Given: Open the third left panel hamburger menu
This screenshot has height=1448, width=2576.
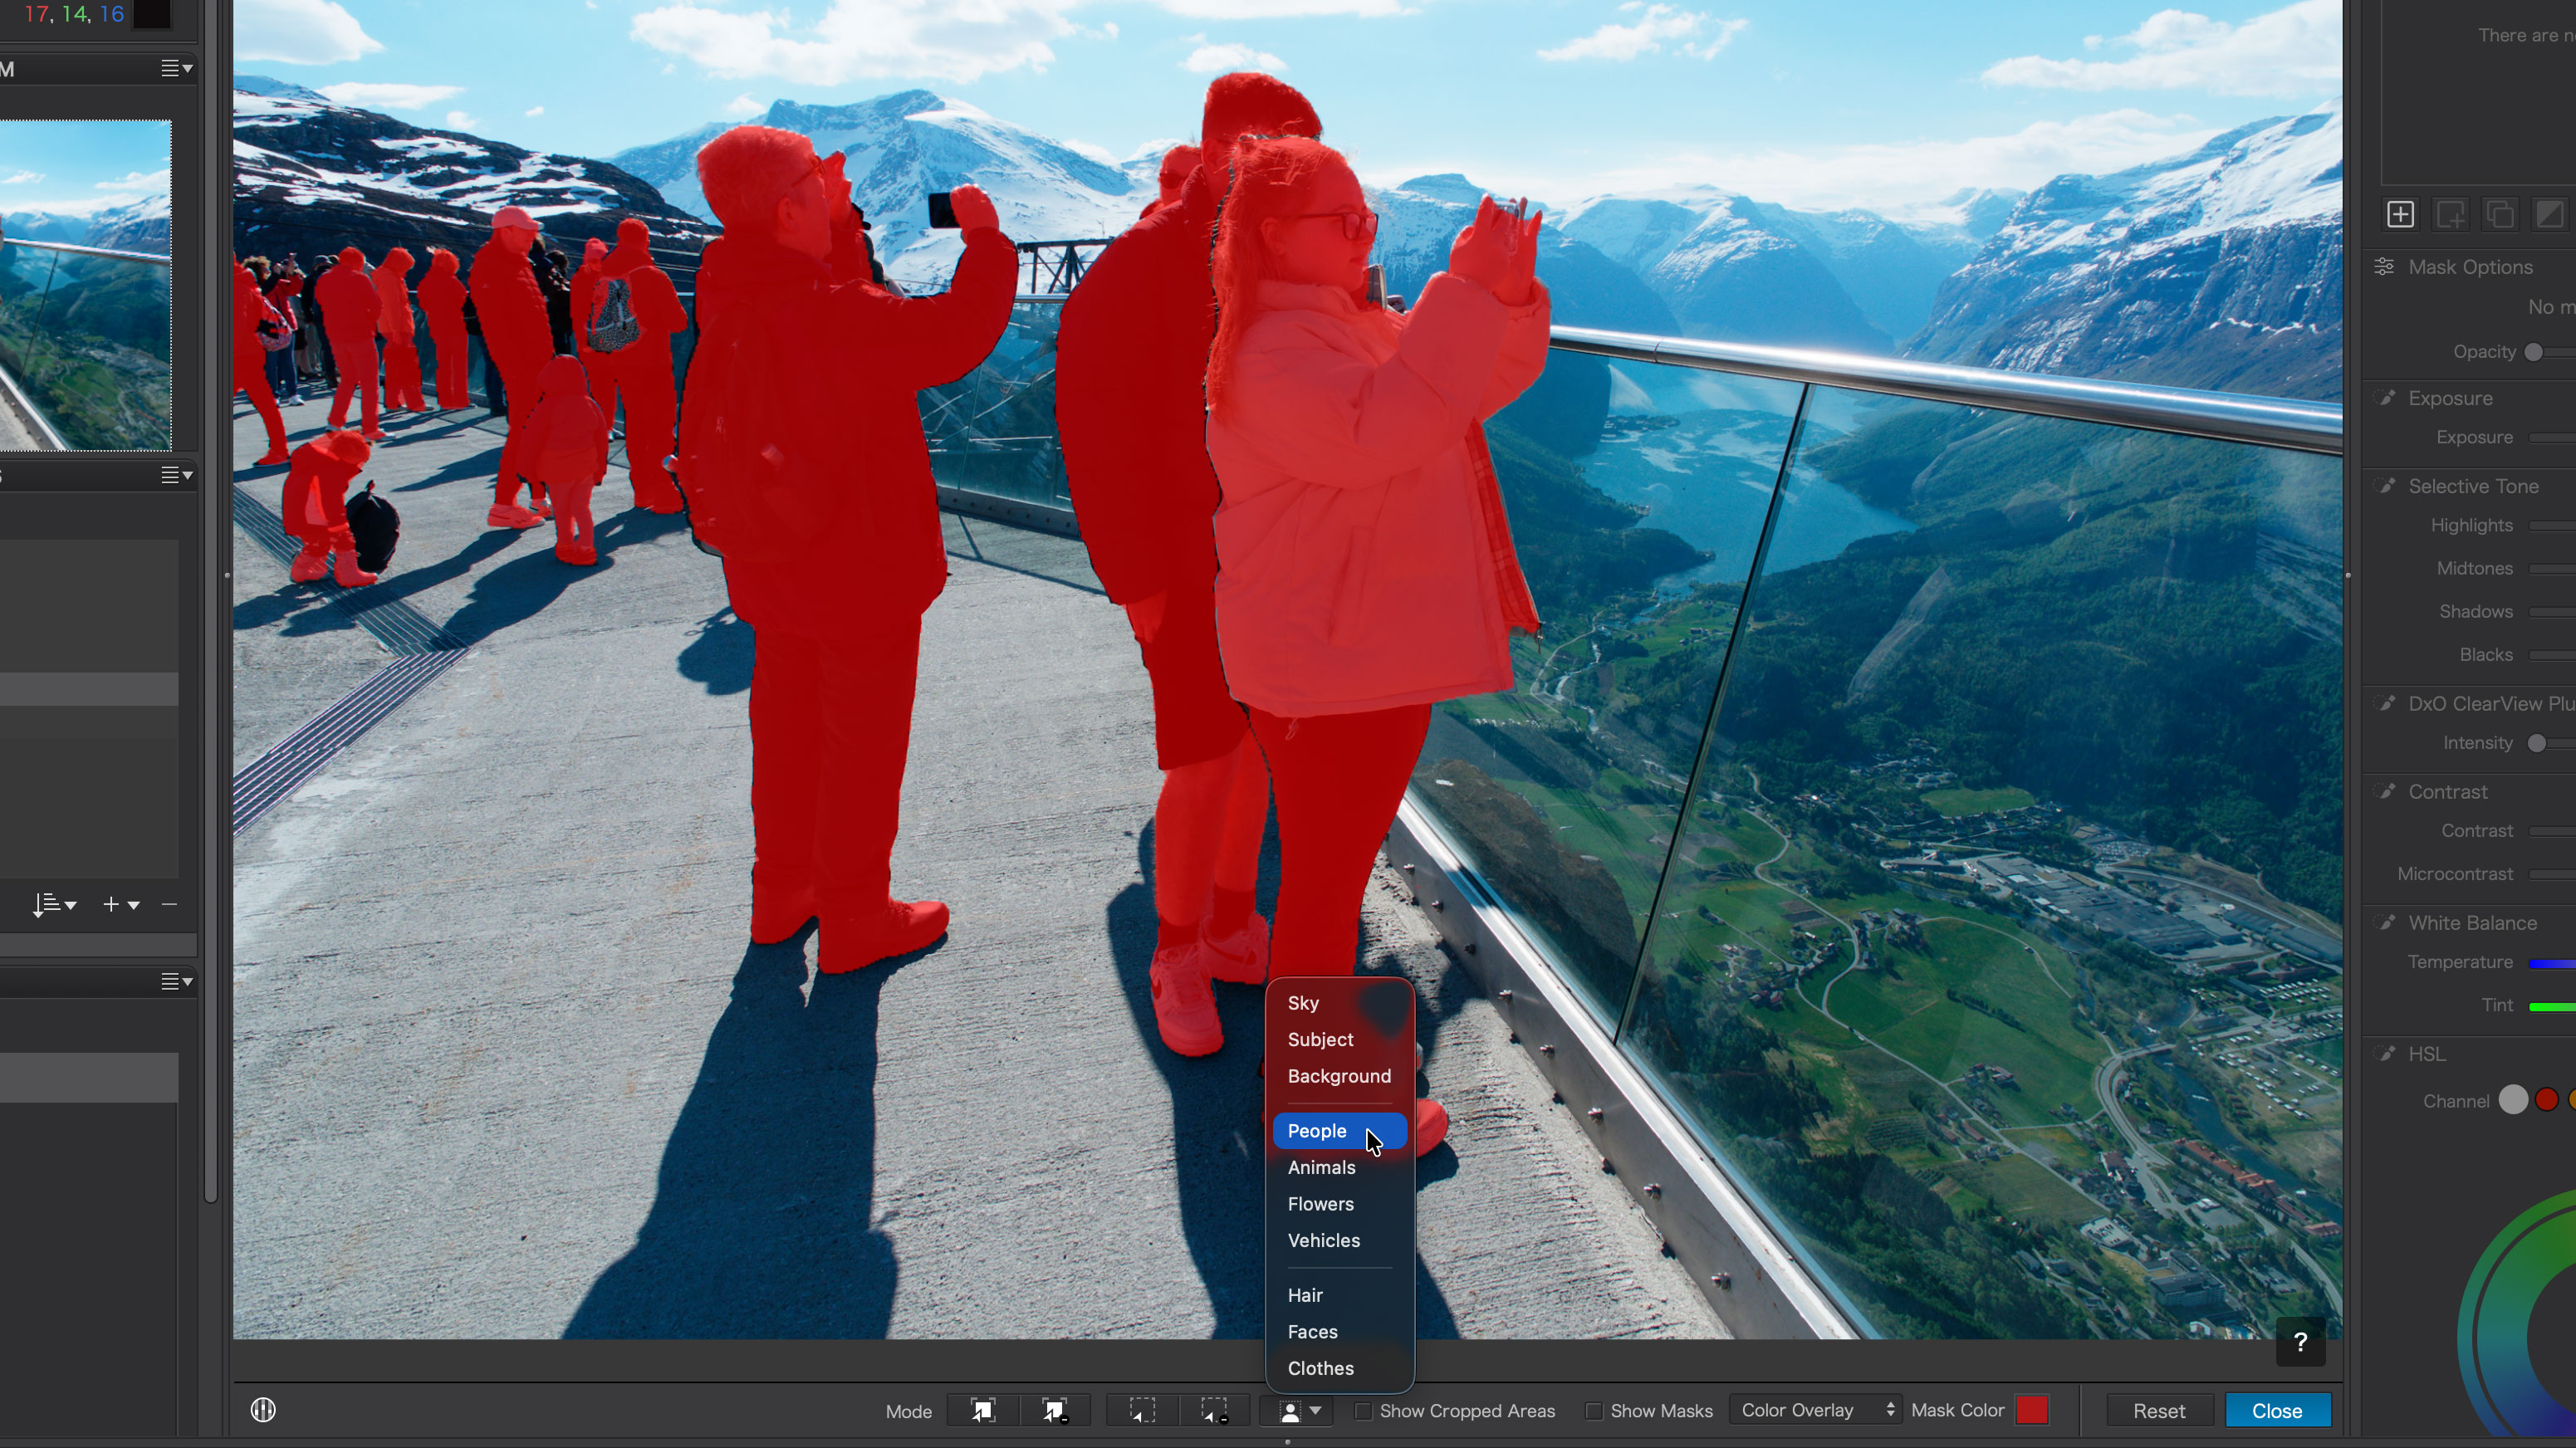Looking at the screenshot, I should 177,982.
